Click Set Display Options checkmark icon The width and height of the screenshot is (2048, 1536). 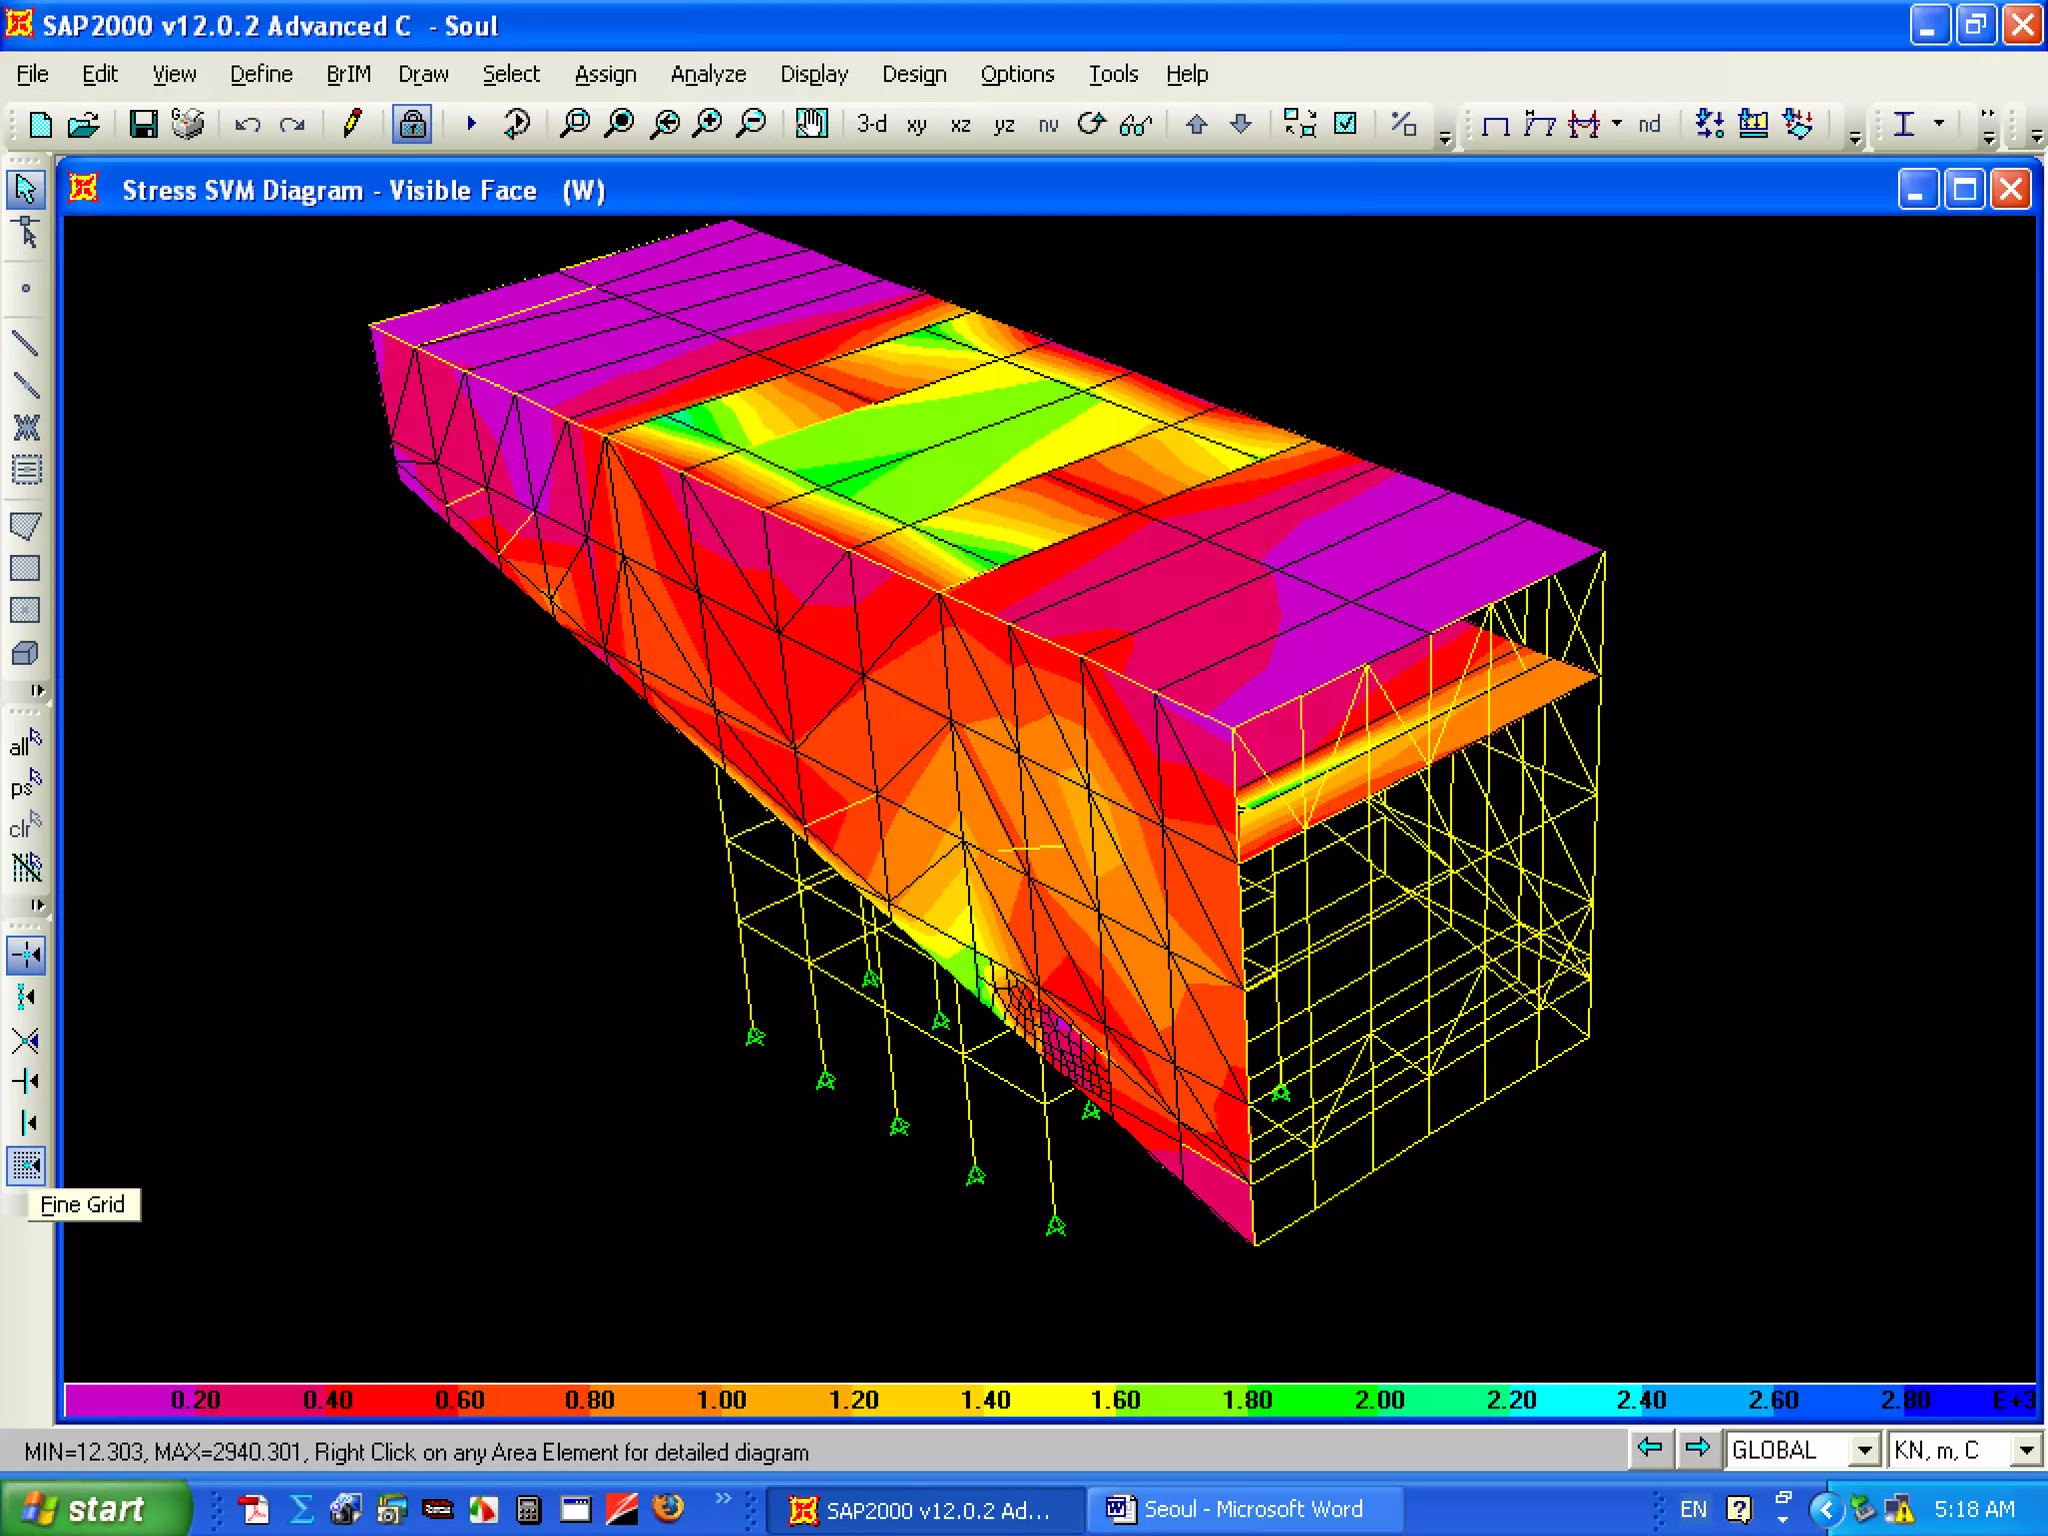click(1346, 124)
